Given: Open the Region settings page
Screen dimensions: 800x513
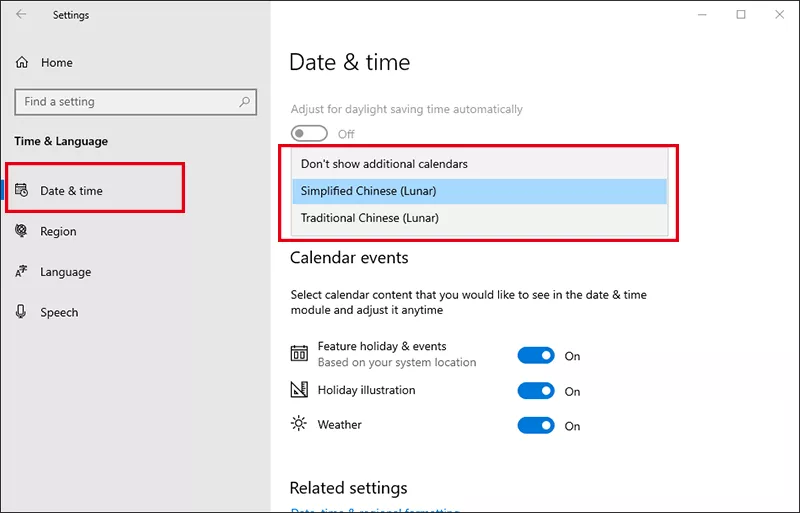Looking at the screenshot, I should [x=58, y=231].
